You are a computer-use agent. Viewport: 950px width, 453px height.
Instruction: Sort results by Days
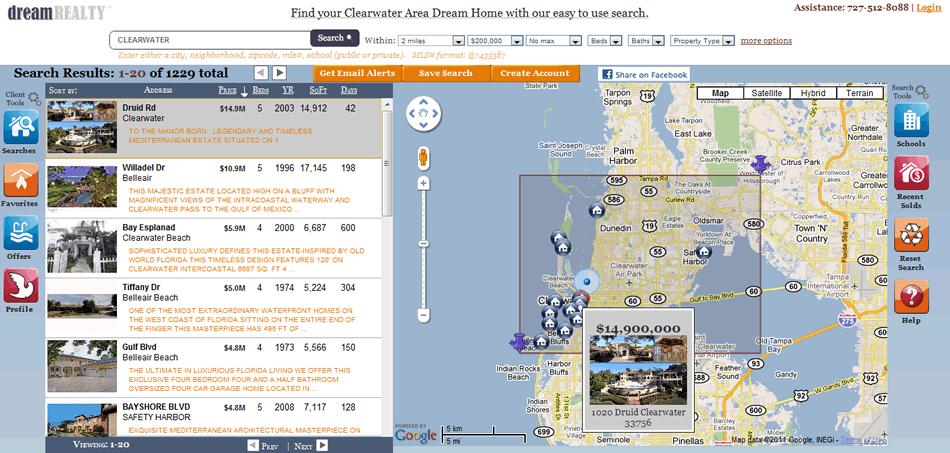click(349, 90)
